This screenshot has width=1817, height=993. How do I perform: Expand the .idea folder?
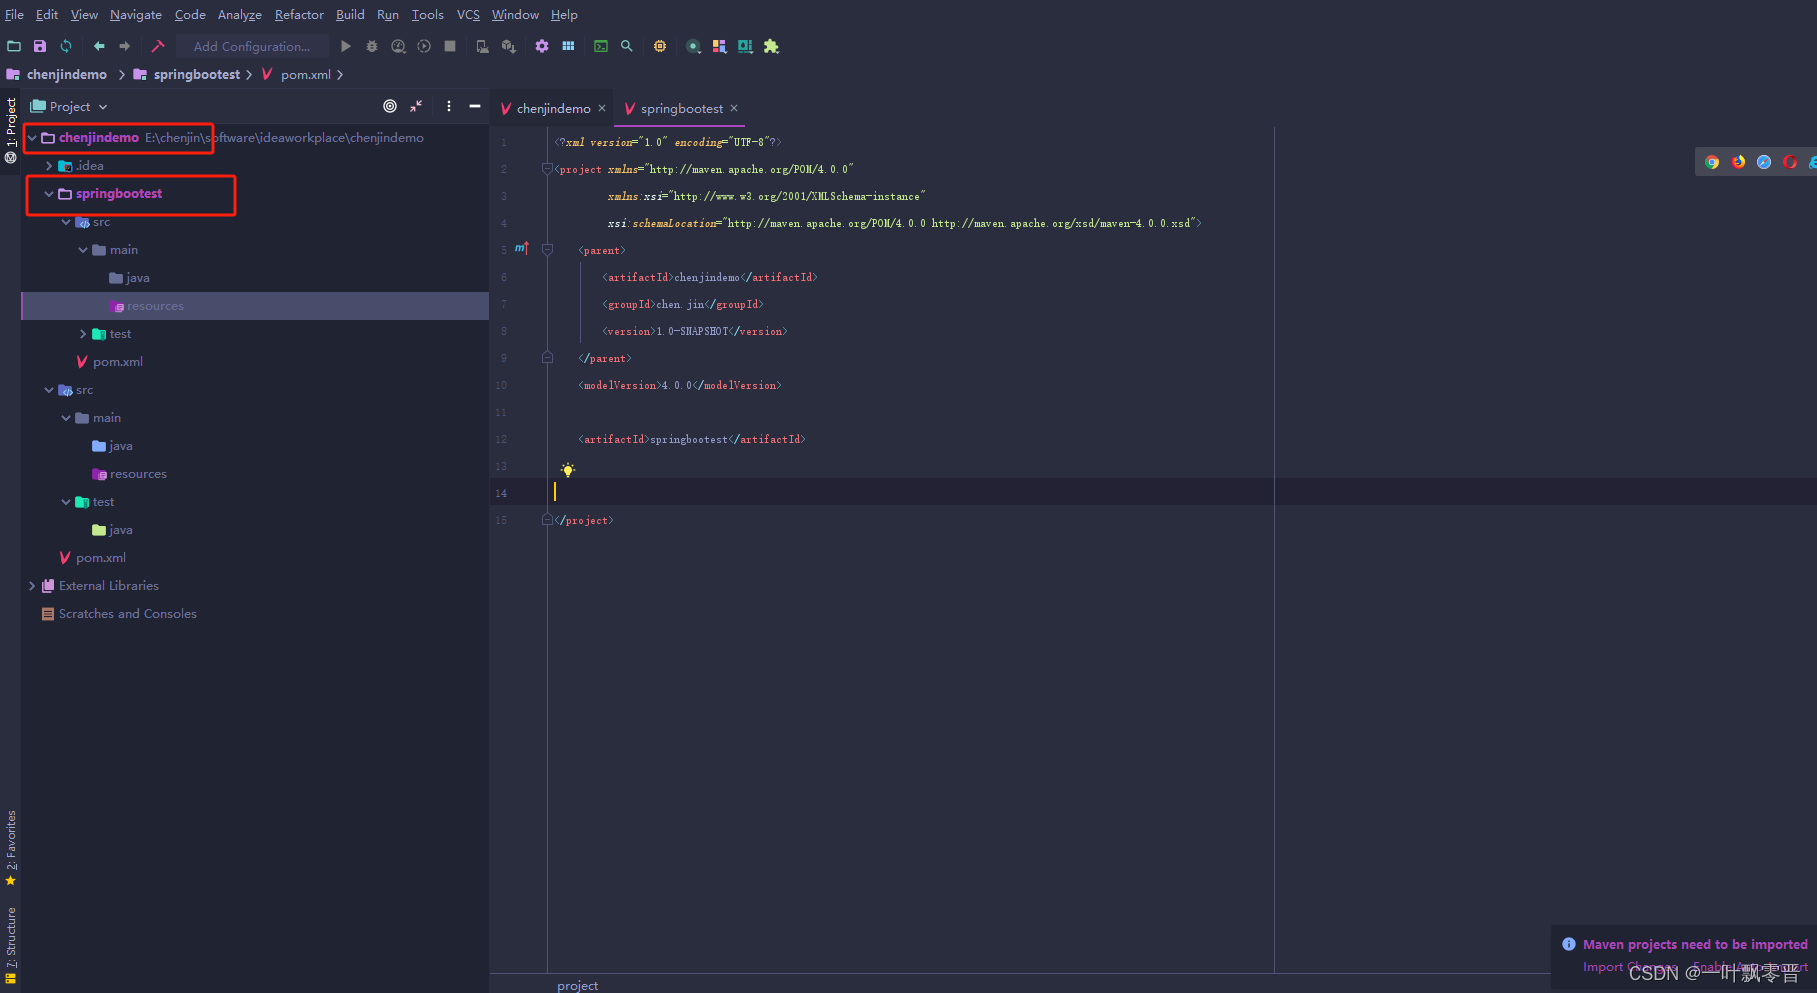pos(49,166)
